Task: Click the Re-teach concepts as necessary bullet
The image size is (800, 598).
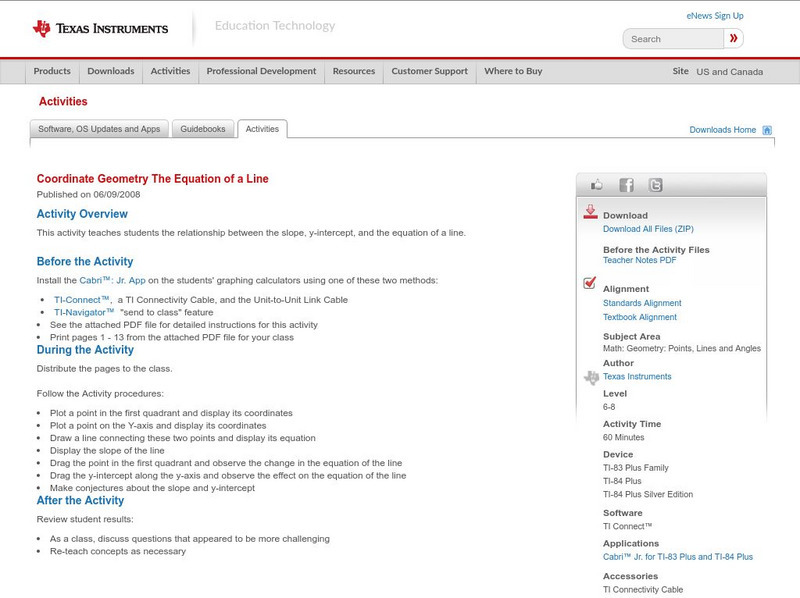Action: [x=118, y=551]
